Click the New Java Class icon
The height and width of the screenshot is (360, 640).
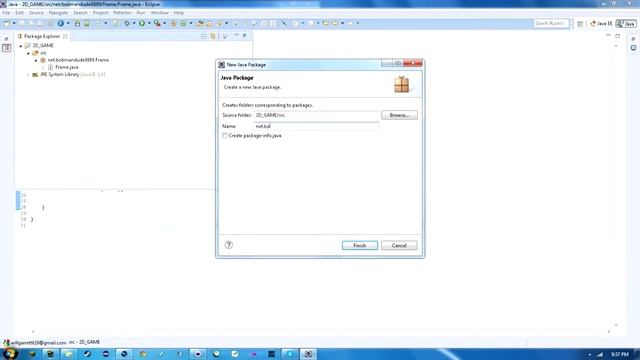coord(183,23)
